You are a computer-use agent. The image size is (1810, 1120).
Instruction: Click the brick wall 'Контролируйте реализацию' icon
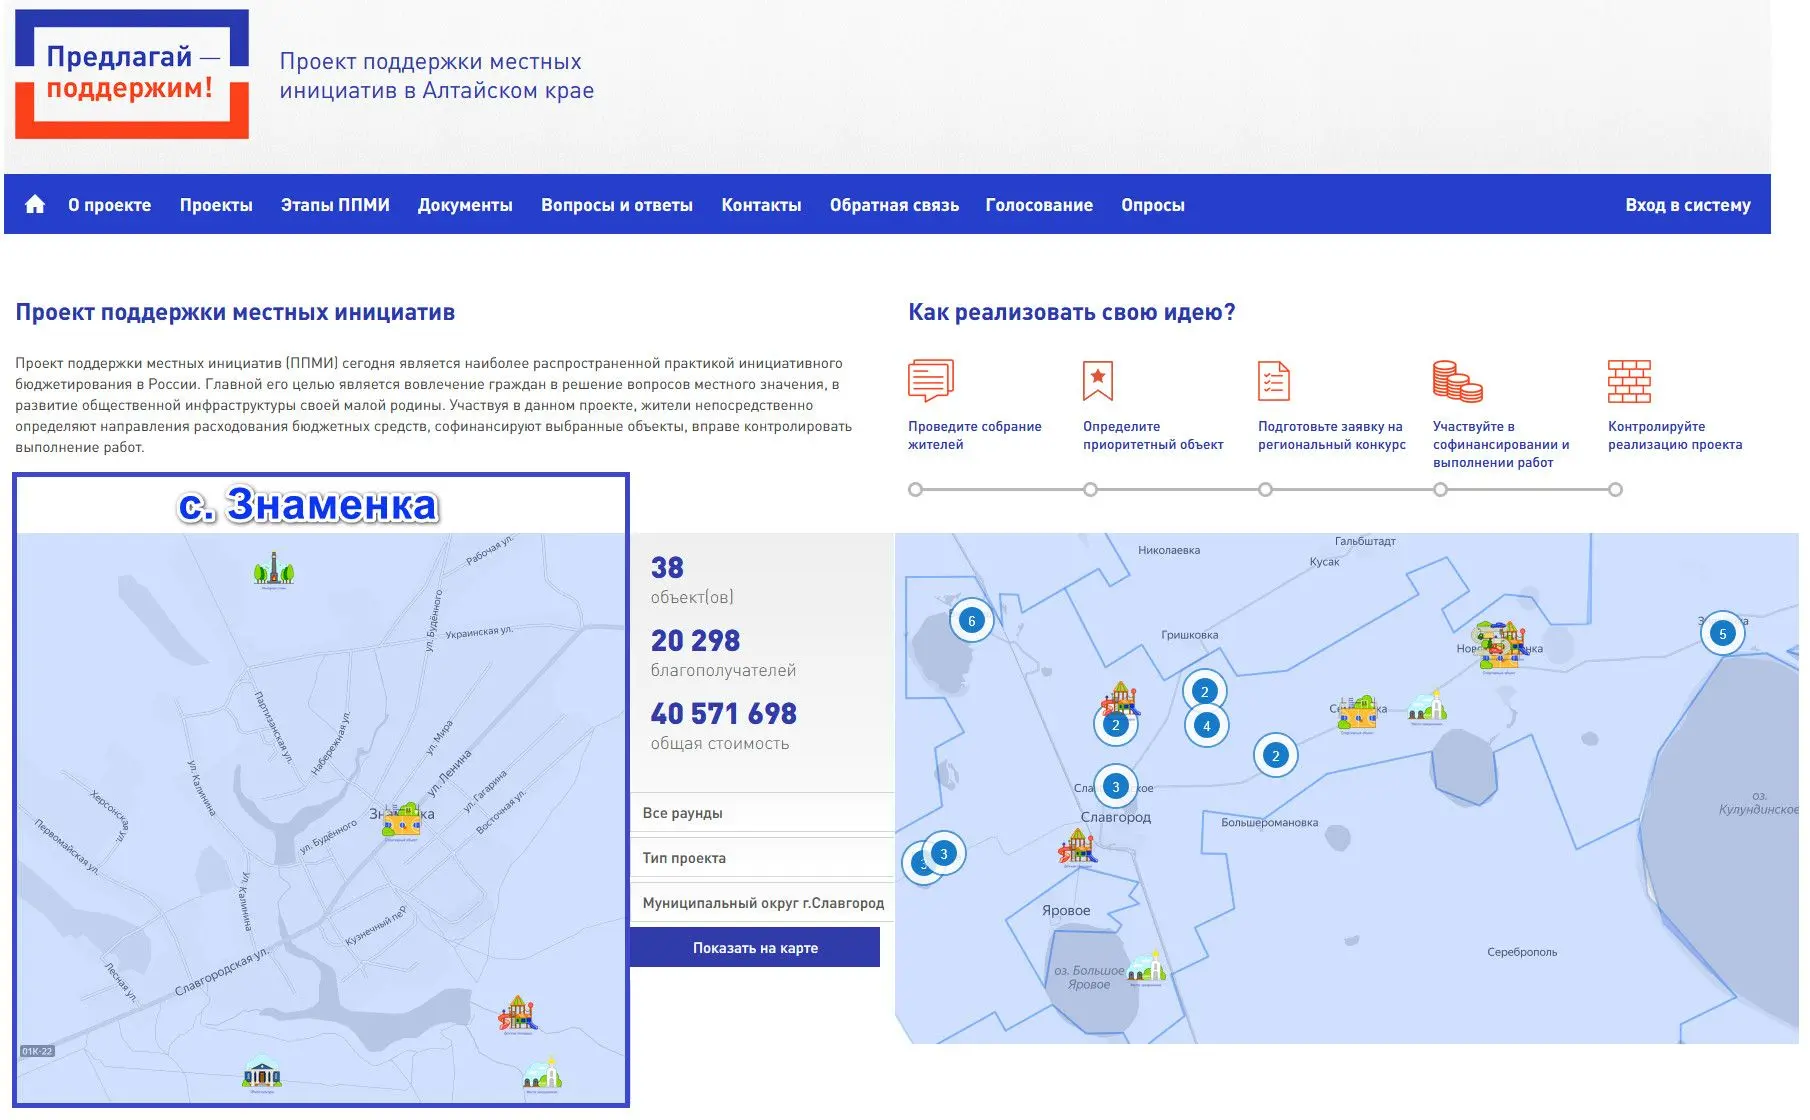(1629, 381)
